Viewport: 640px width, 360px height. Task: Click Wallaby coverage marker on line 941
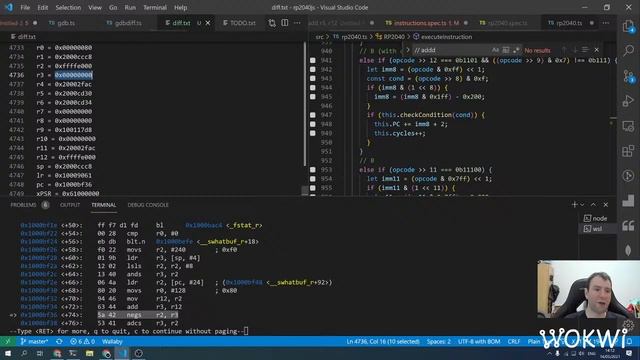[x=313, y=60]
